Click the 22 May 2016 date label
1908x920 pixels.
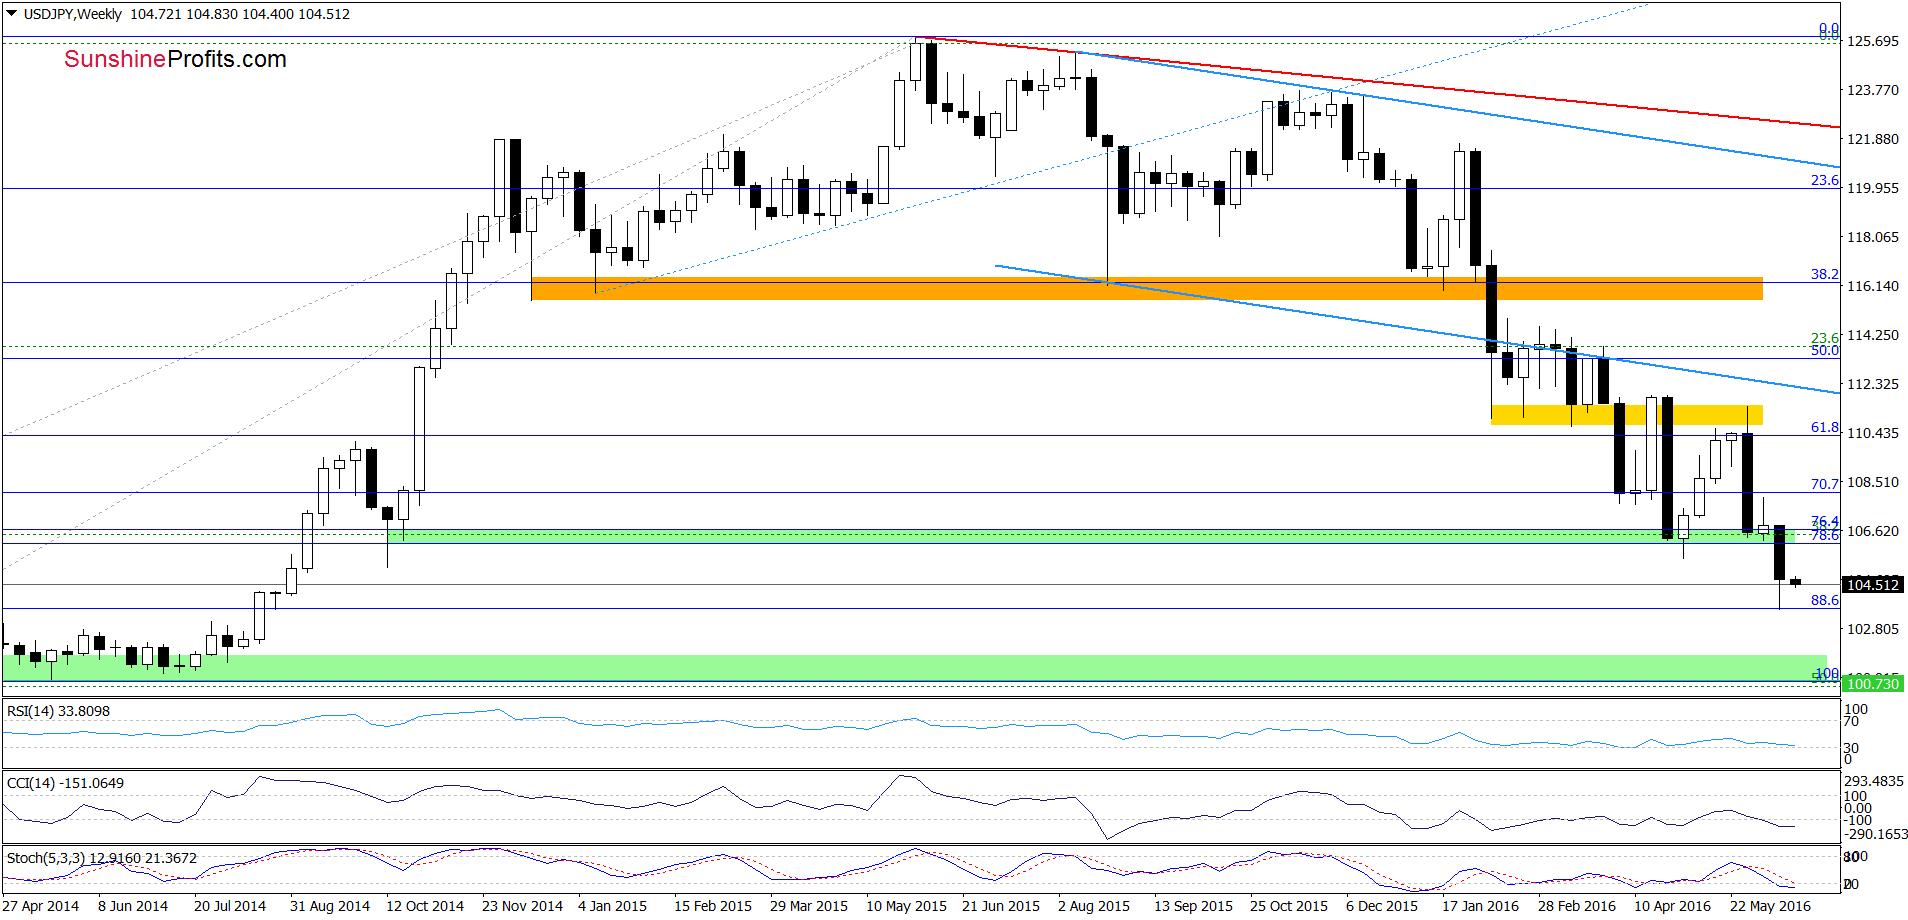coord(1770,906)
